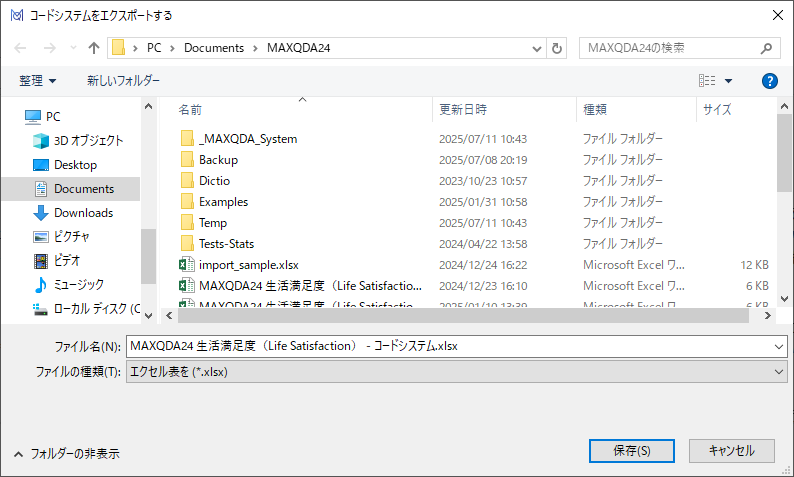Click the Back navigation arrow
The image size is (794, 477).
(20, 48)
